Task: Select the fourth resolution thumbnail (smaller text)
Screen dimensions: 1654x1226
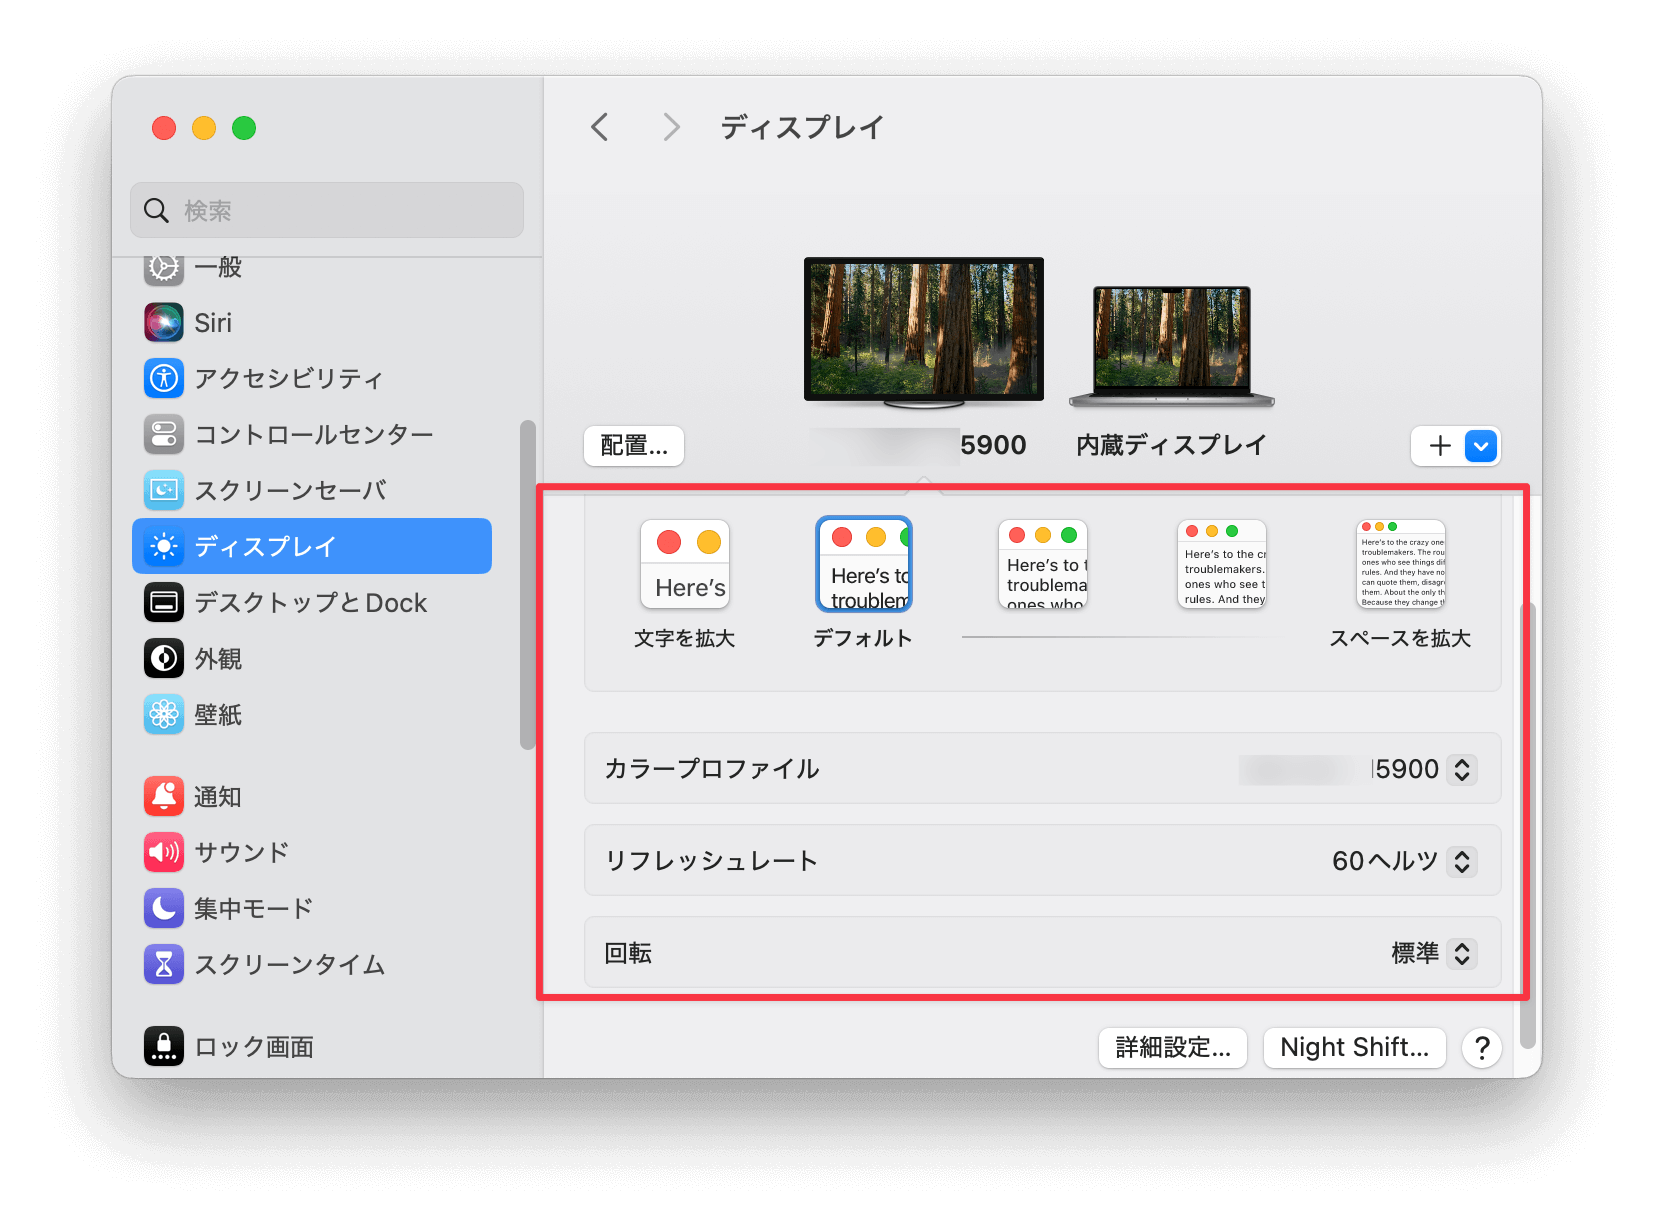Action: pos(1222,564)
